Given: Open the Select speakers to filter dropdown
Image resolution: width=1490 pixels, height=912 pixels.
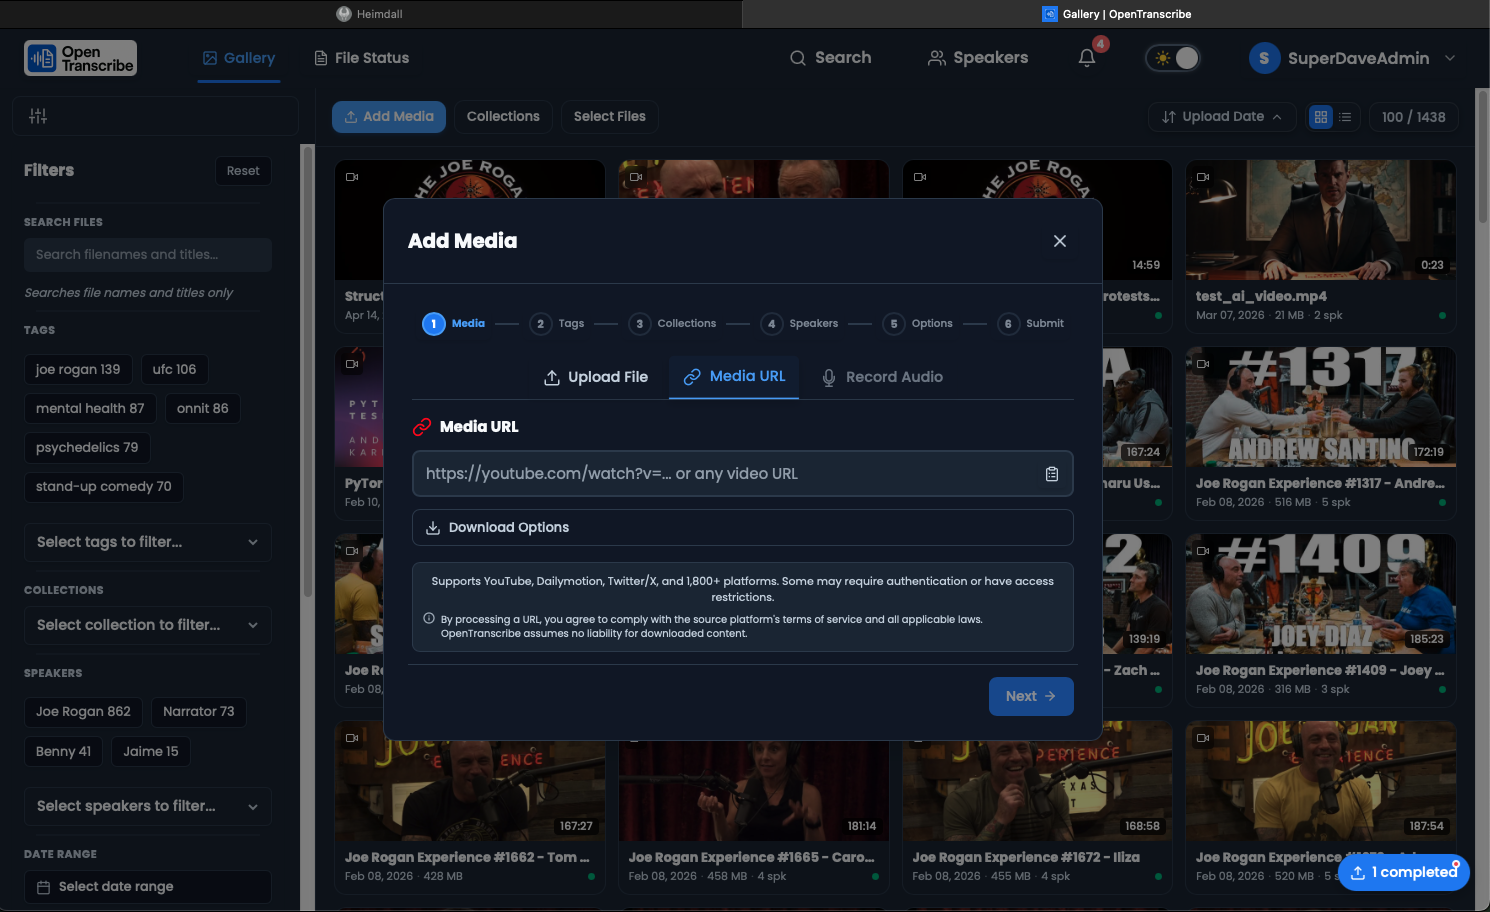Looking at the screenshot, I should pyautogui.click(x=148, y=806).
